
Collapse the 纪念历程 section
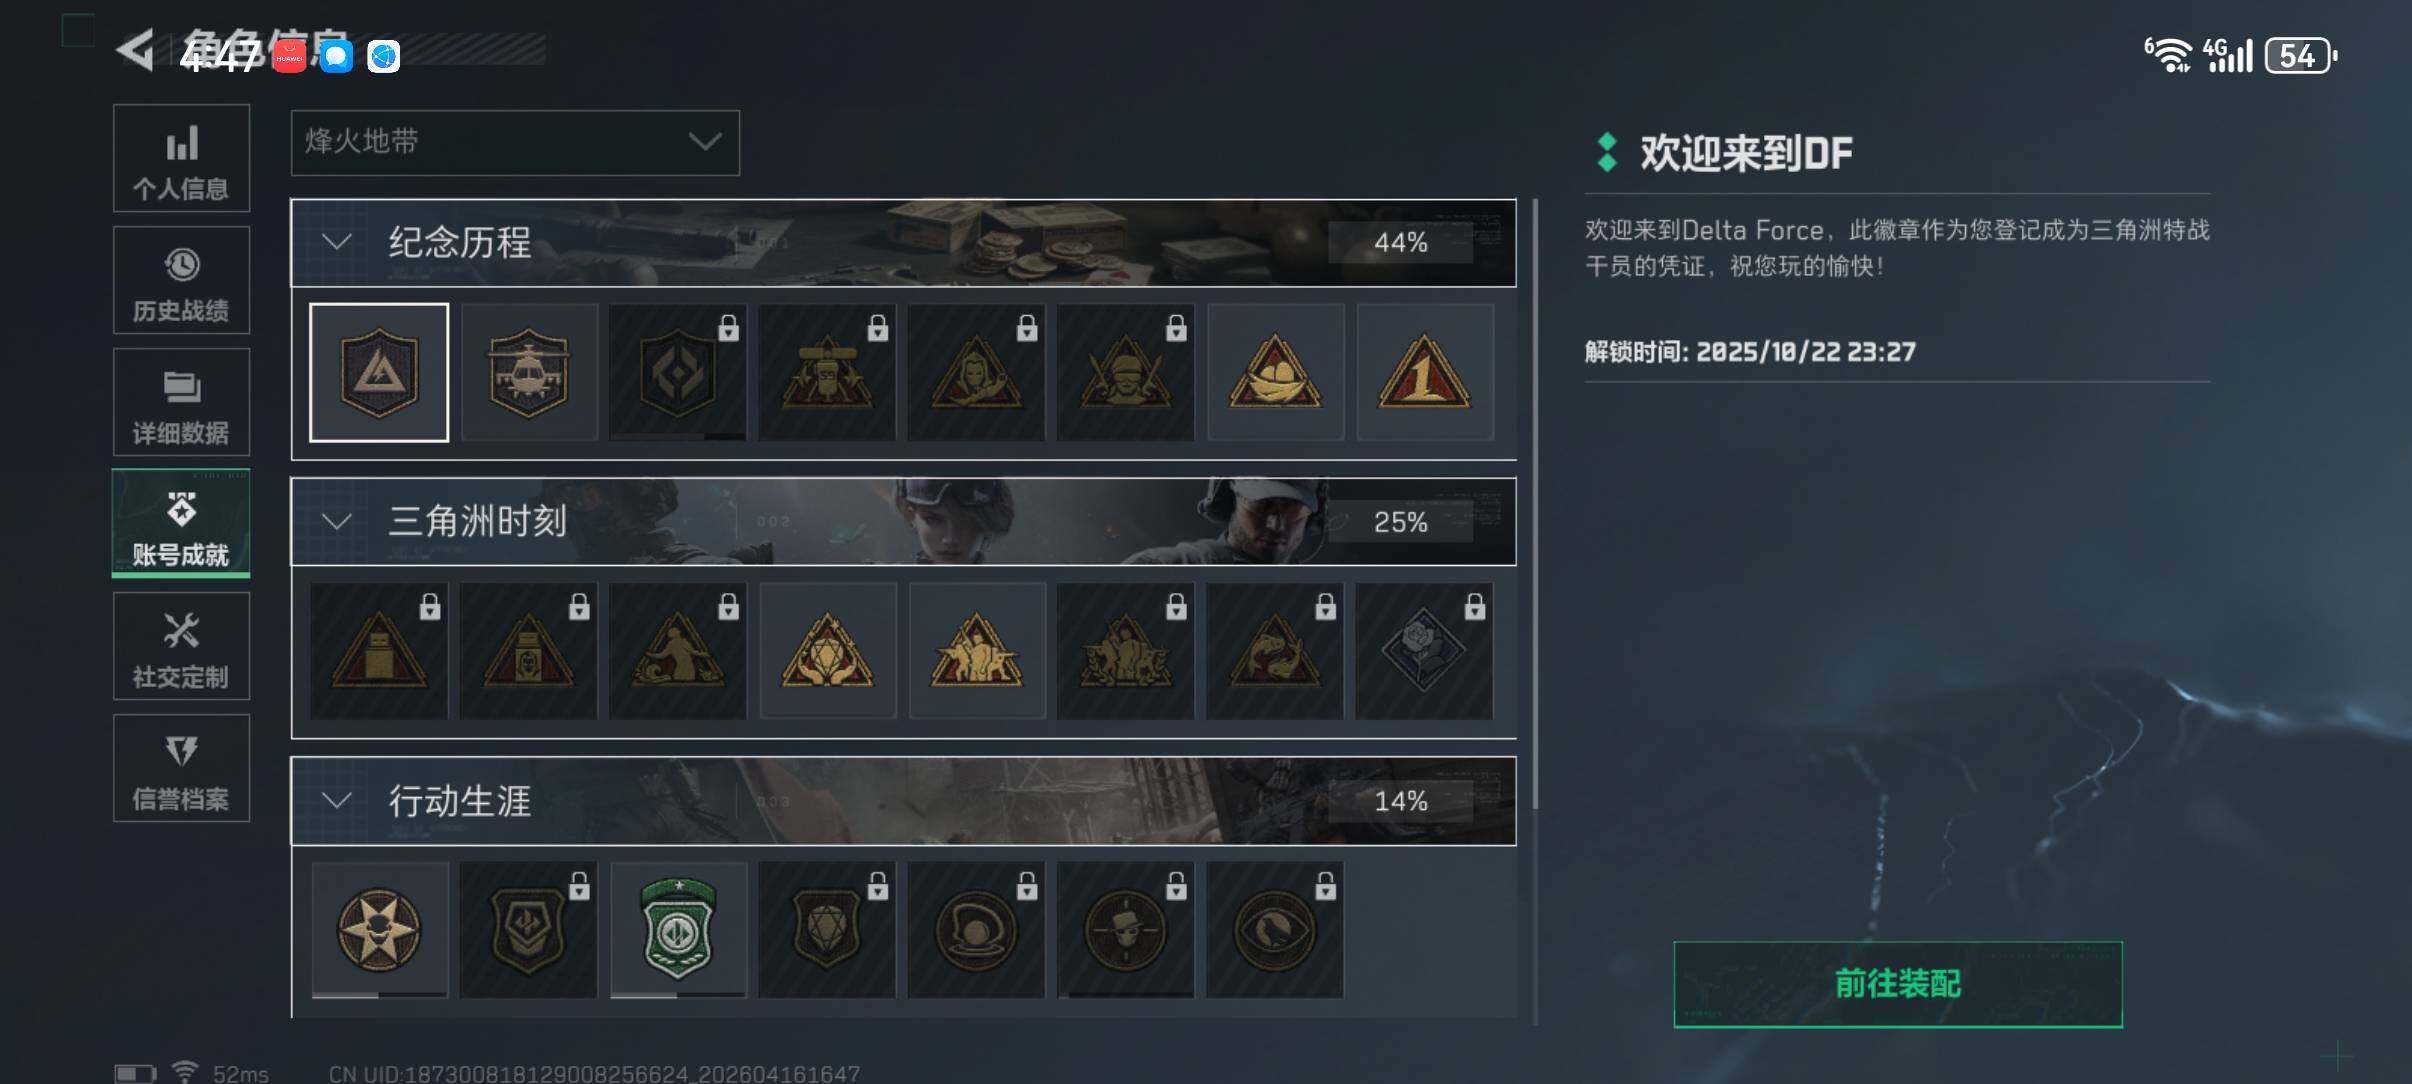(x=337, y=242)
